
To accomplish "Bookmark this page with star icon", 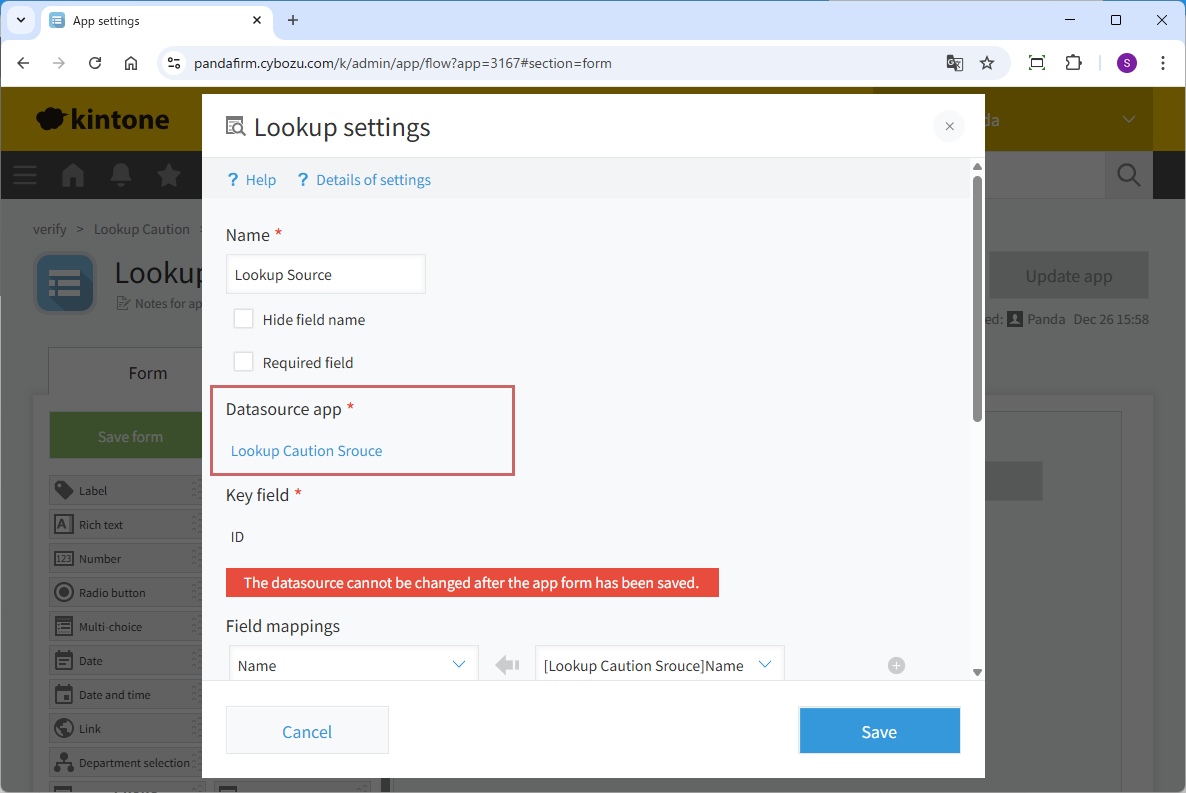I will (987, 63).
